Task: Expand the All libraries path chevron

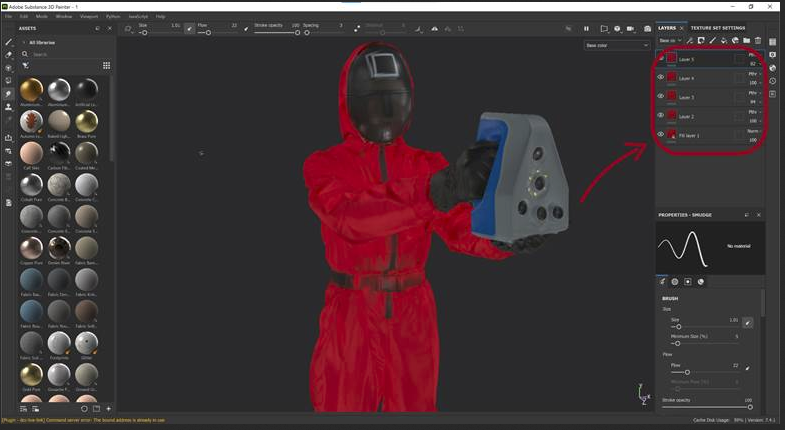Action: [x=24, y=43]
